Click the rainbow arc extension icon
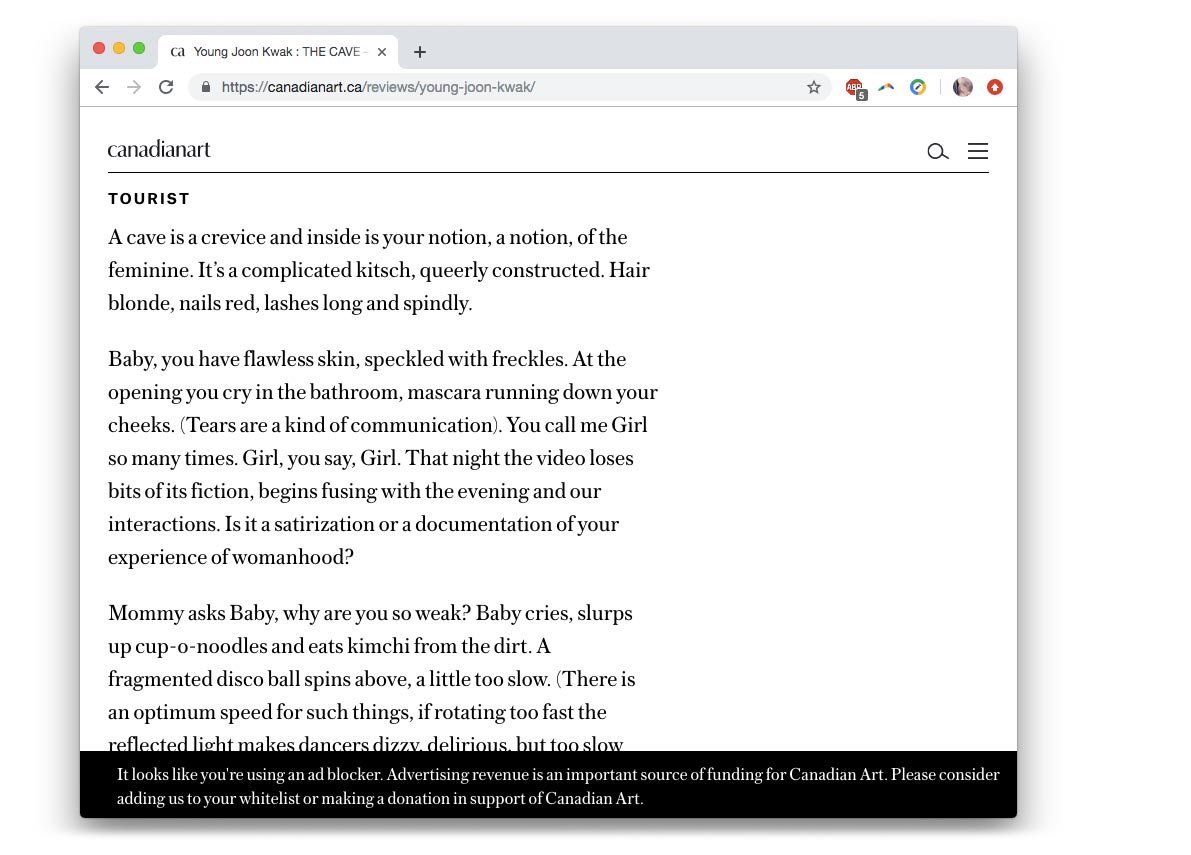This screenshot has width=1191, height=855. [886, 87]
